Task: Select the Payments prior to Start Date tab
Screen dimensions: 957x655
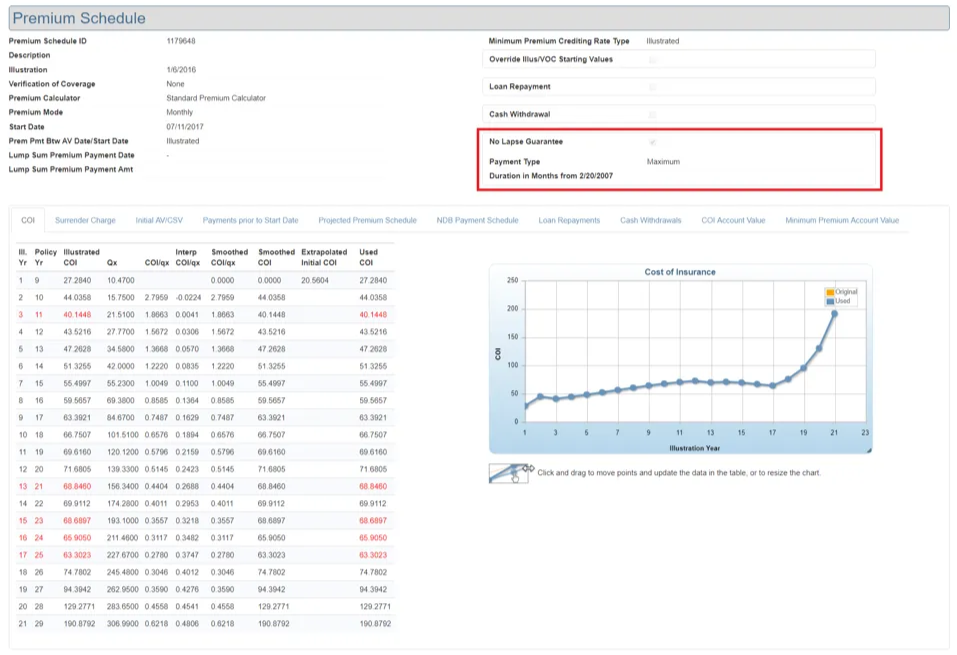Action: 250,220
